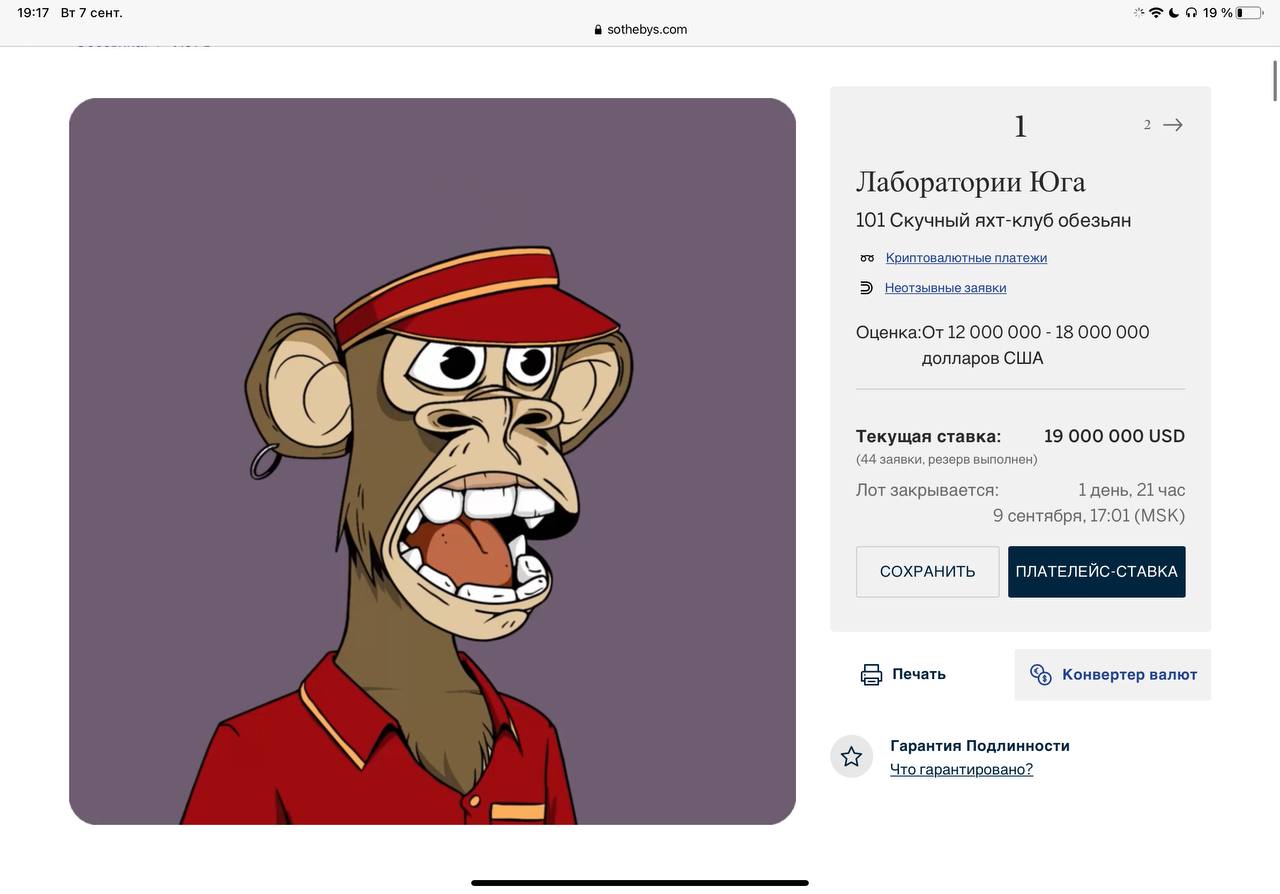The width and height of the screenshot is (1280, 894).
Task: Click the Текущая ставка: label
Action: pyautogui.click(x=928, y=436)
